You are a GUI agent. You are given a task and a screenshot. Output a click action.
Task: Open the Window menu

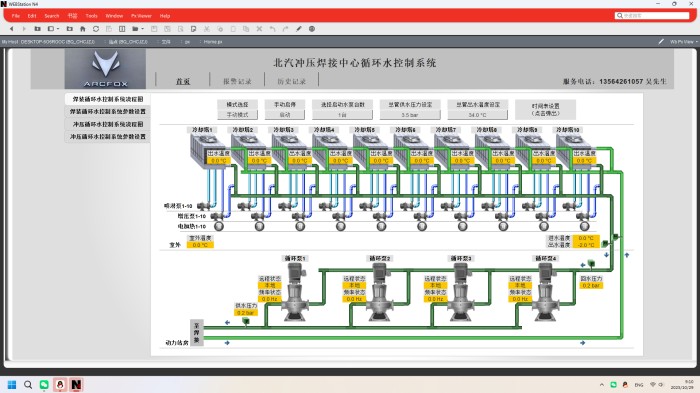pyautogui.click(x=114, y=16)
